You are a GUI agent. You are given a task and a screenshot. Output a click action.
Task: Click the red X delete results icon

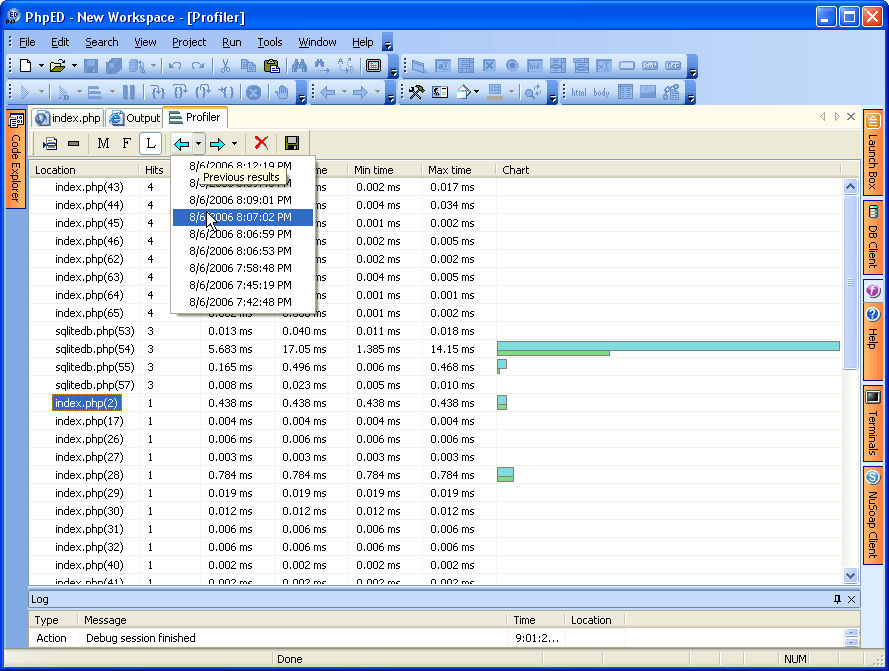pyautogui.click(x=261, y=144)
